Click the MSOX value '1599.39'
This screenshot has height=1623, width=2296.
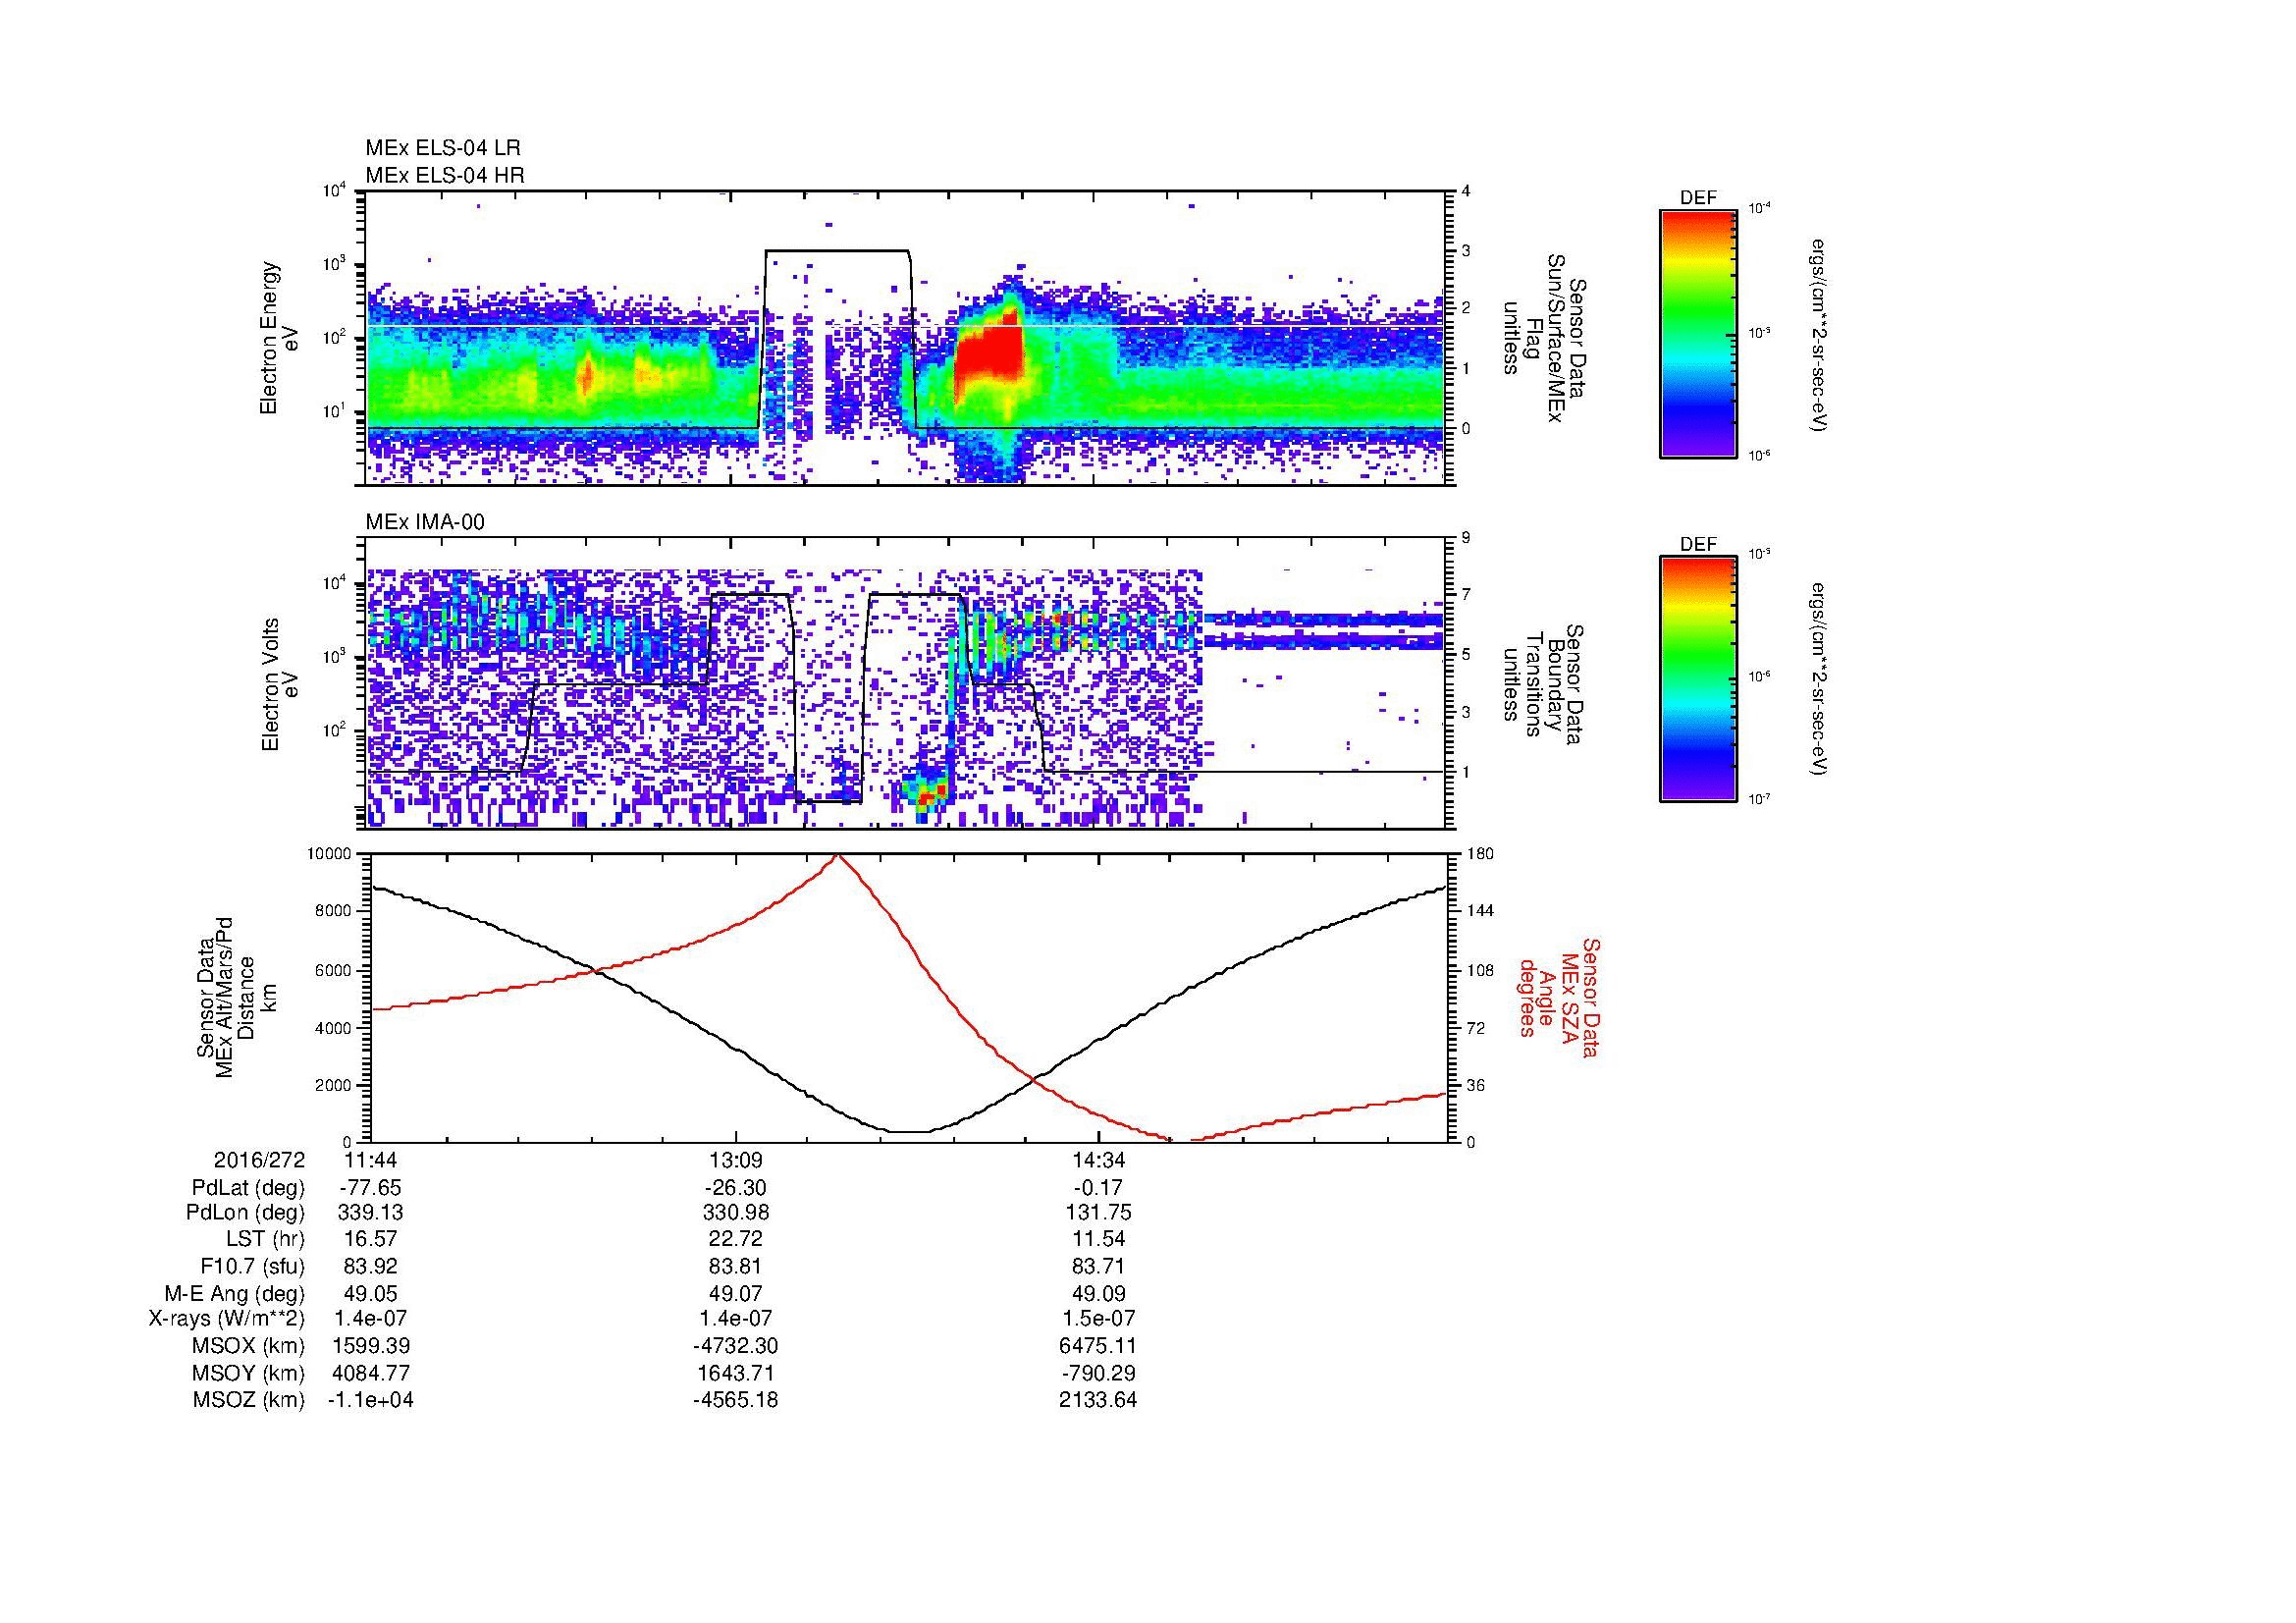[371, 1346]
